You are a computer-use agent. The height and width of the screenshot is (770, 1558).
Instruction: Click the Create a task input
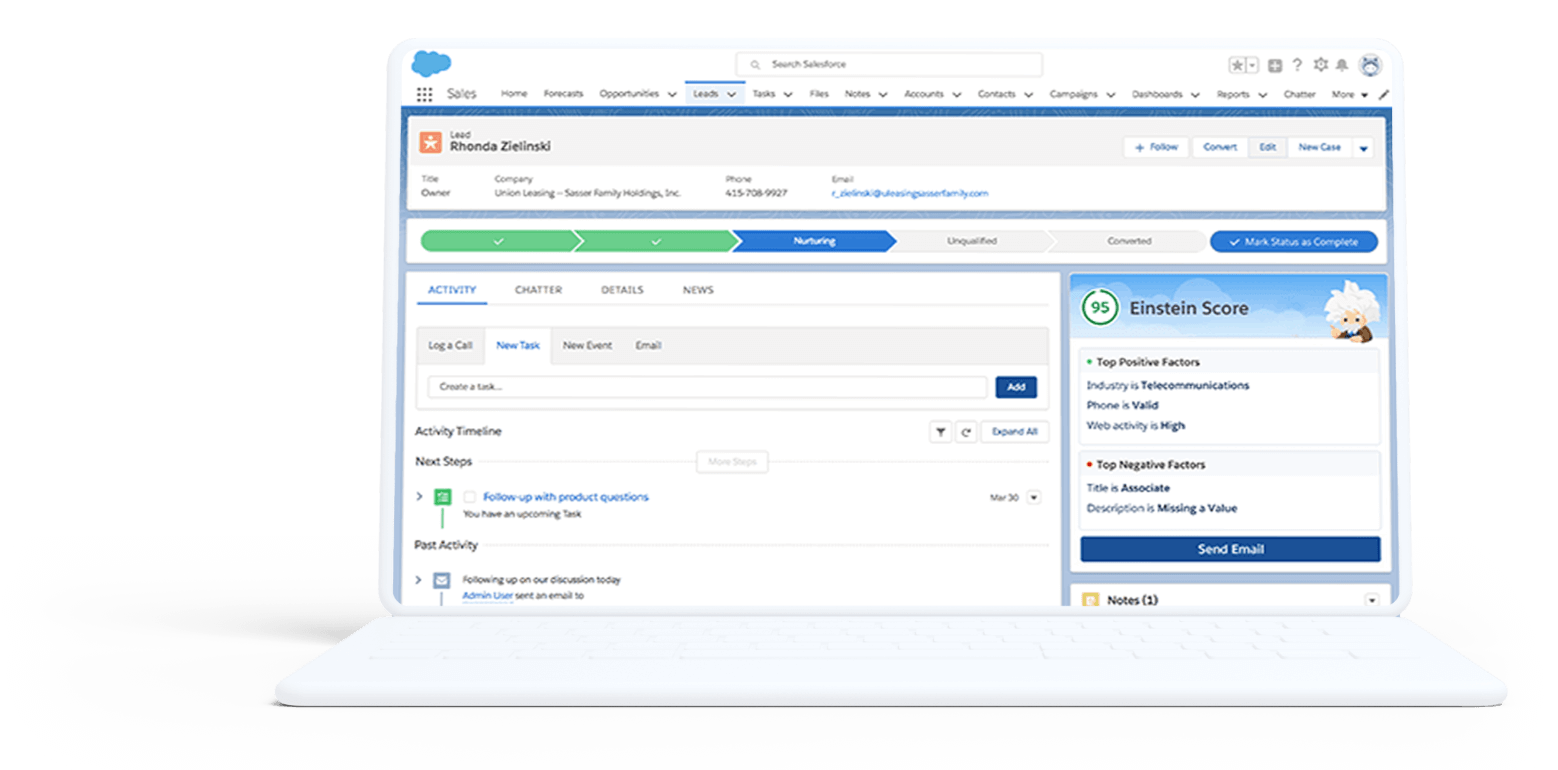pyautogui.click(x=707, y=387)
